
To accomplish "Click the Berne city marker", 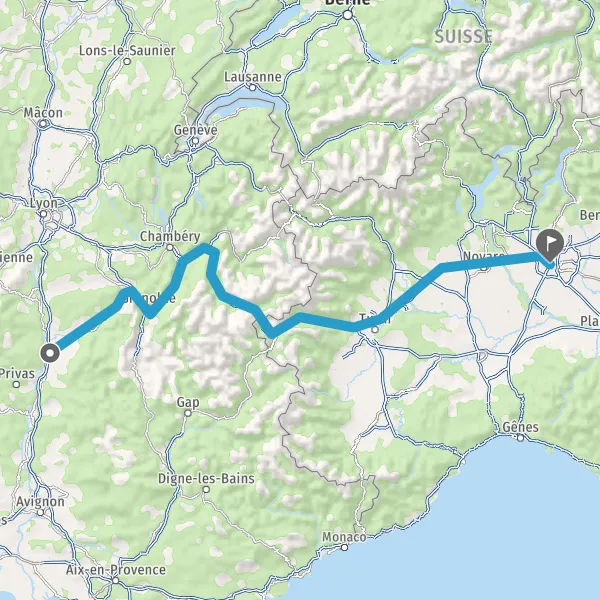I will (x=347, y=15).
